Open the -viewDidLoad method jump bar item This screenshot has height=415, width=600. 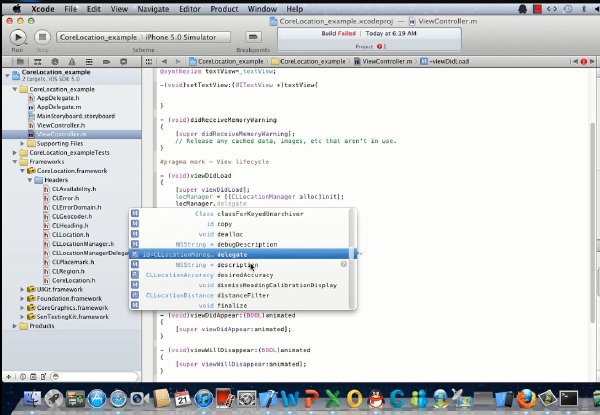tap(445, 62)
